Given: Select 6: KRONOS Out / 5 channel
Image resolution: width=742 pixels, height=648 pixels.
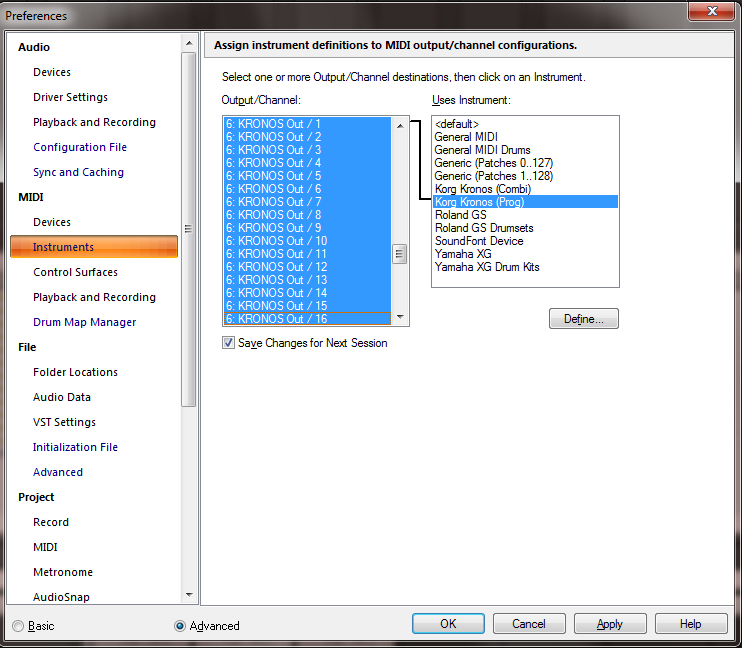Looking at the screenshot, I should pyautogui.click(x=307, y=176).
